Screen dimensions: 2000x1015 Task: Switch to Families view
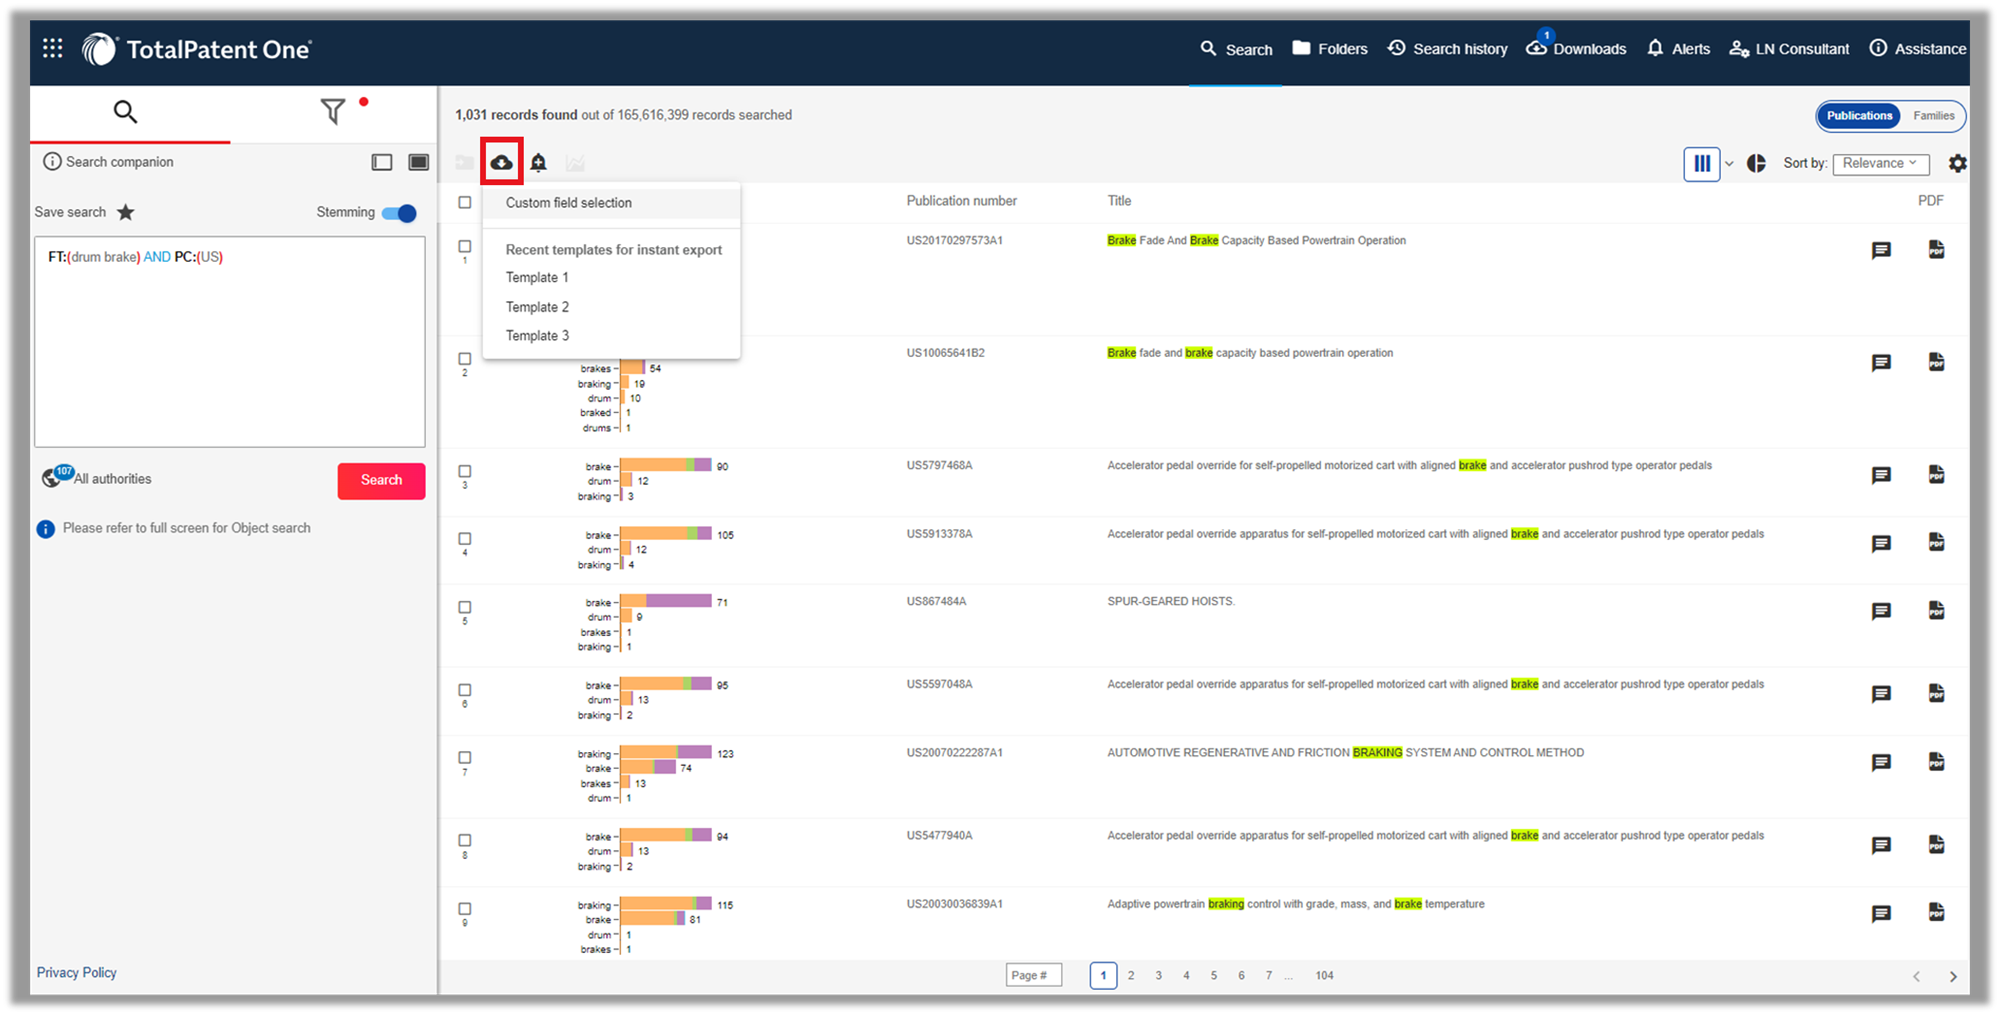[x=1933, y=116]
